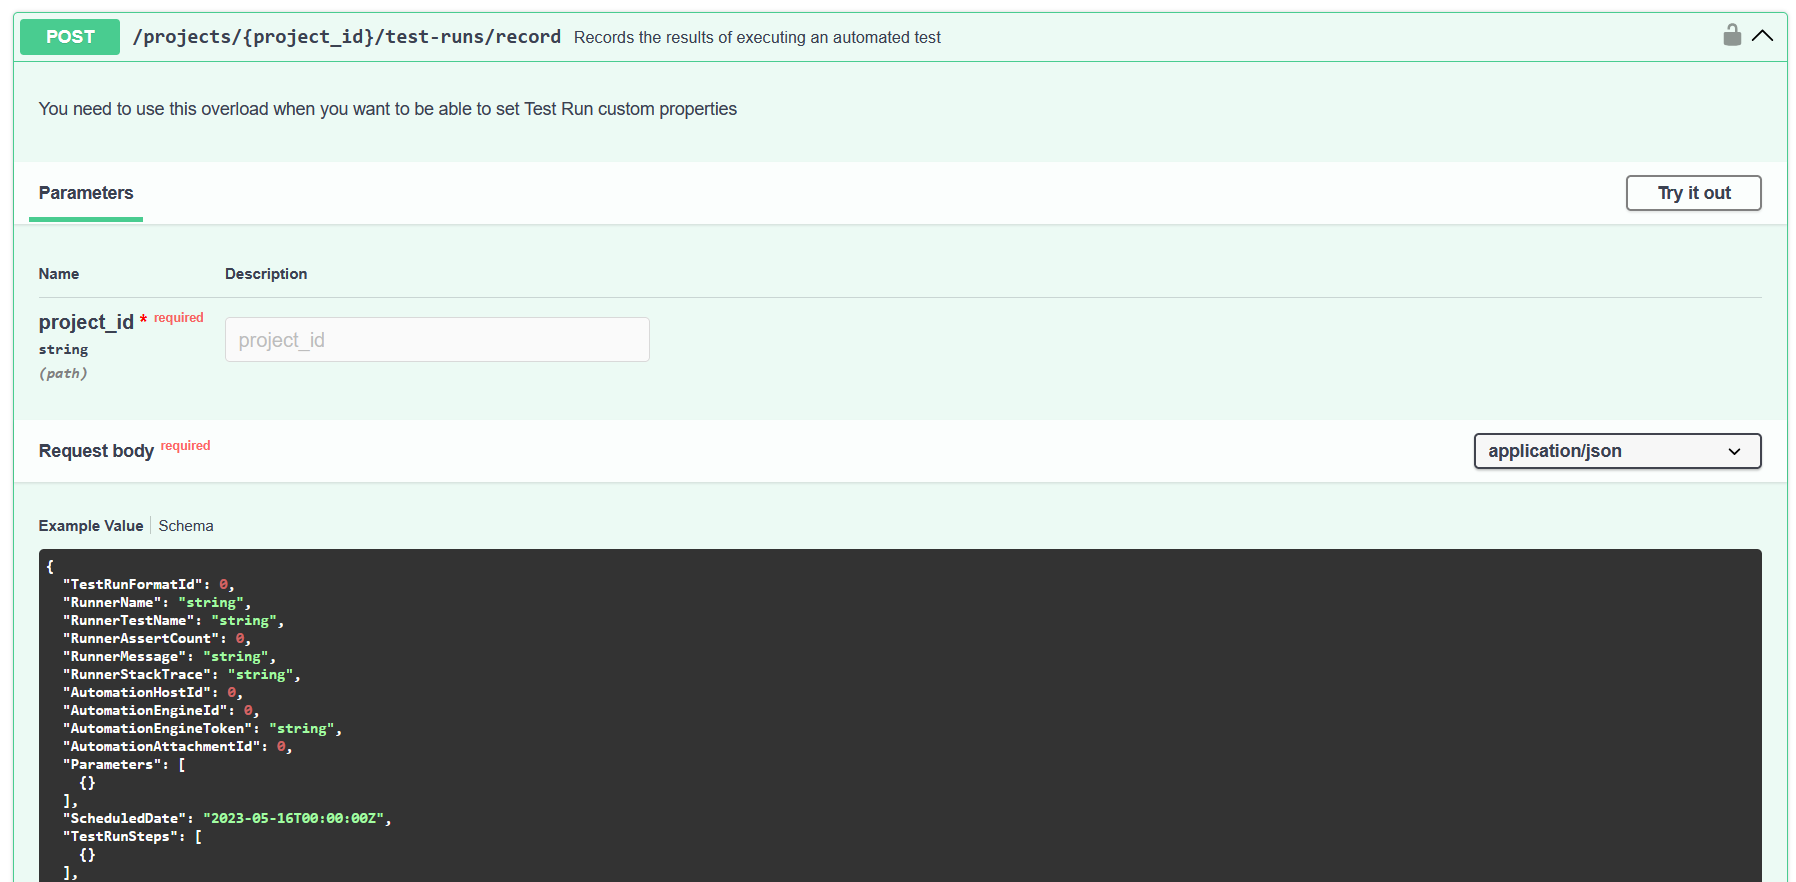The width and height of the screenshot is (1796, 882).
Task: Click the endpoint summary about recording results
Action: click(757, 38)
